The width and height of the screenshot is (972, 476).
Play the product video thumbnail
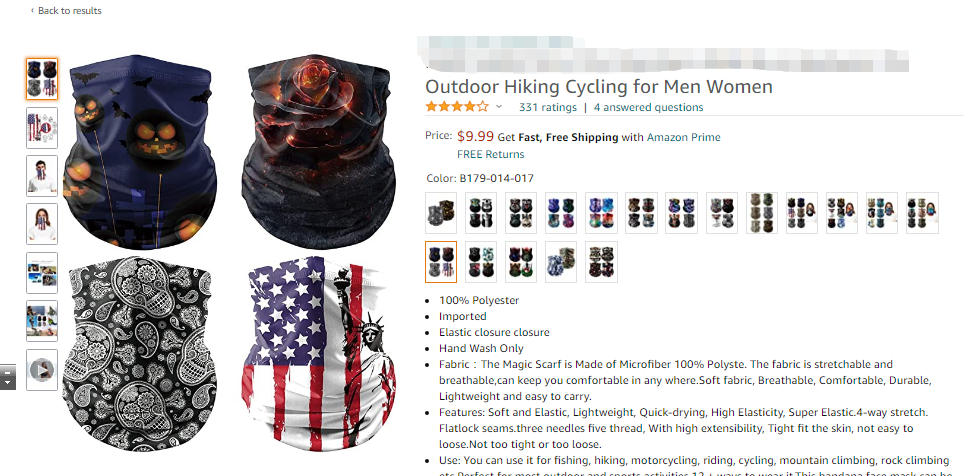click(x=42, y=370)
